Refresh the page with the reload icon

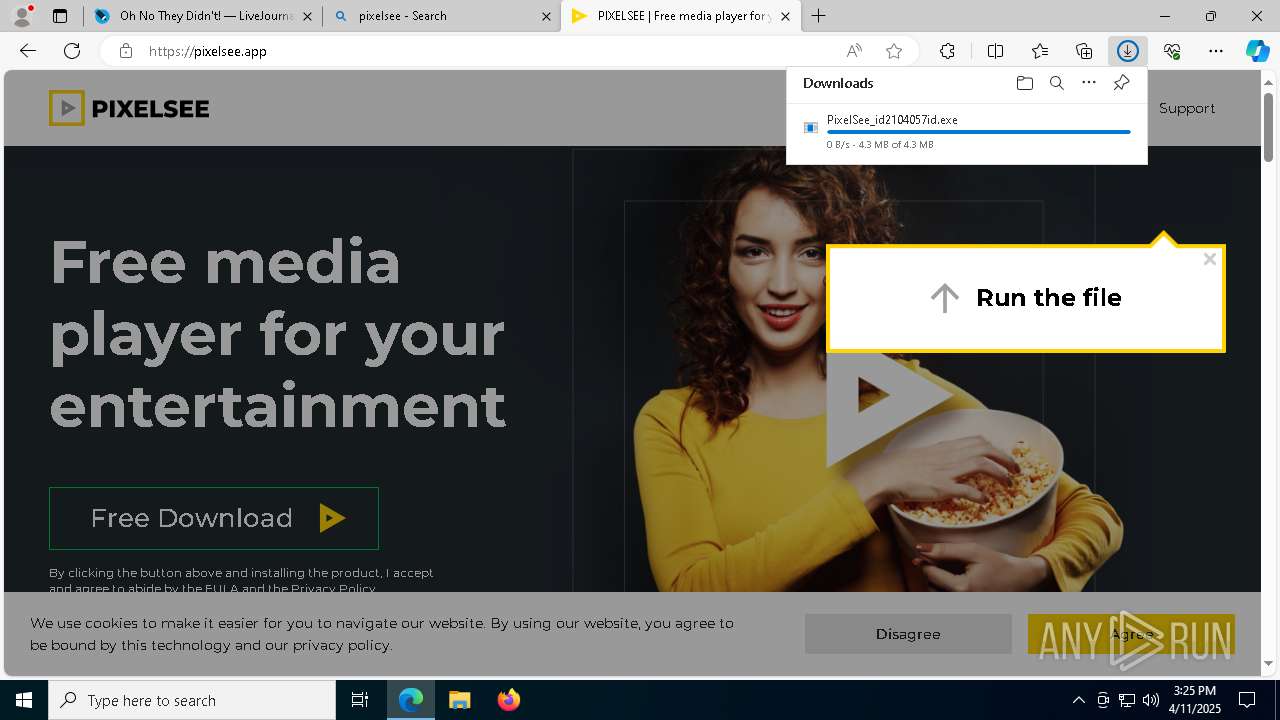pos(72,51)
